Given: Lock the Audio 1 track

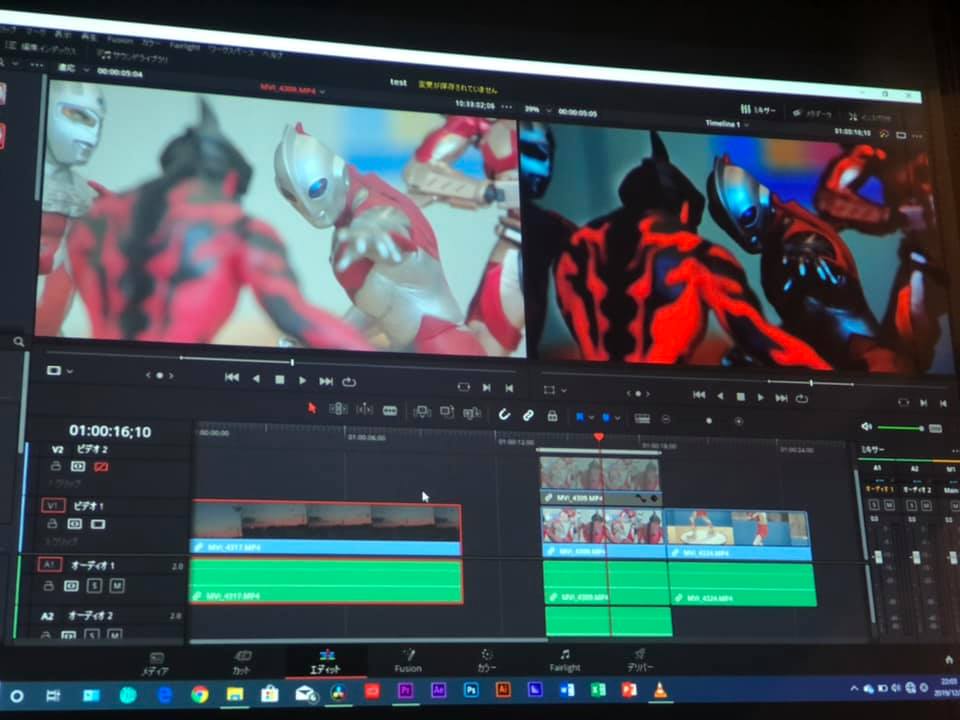Looking at the screenshot, I should point(48,586).
